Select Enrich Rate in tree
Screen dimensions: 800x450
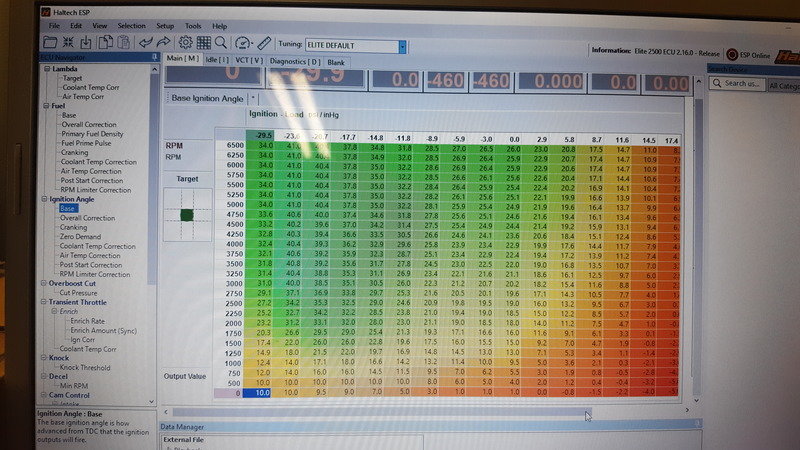pos(87,321)
